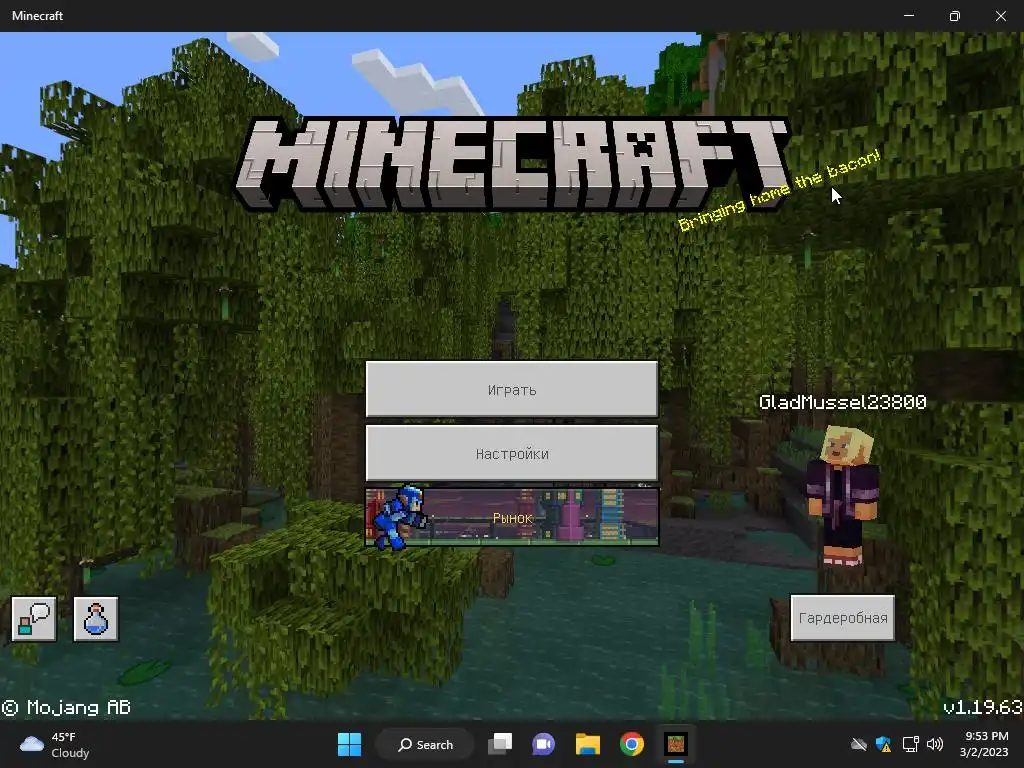Click the network tray icon
The width and height of the screenshot is (1024, 768).
(910, 744)
